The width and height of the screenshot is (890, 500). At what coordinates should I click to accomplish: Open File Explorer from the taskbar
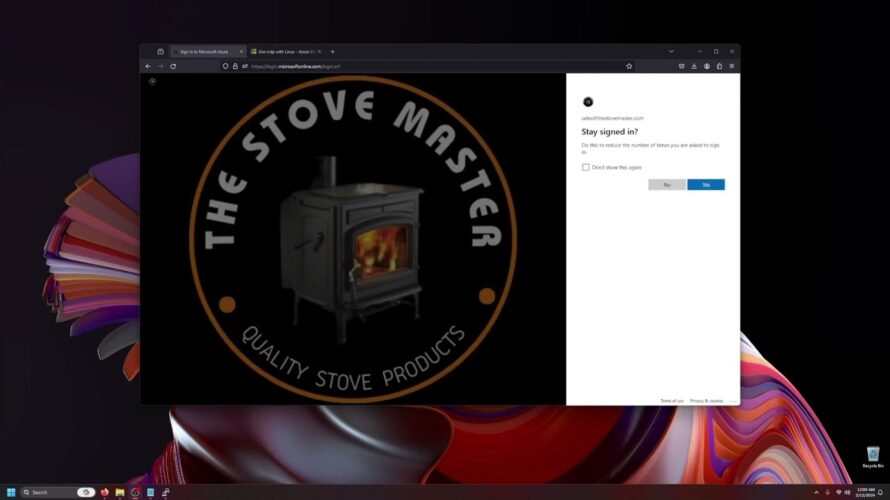coord(120,492)
